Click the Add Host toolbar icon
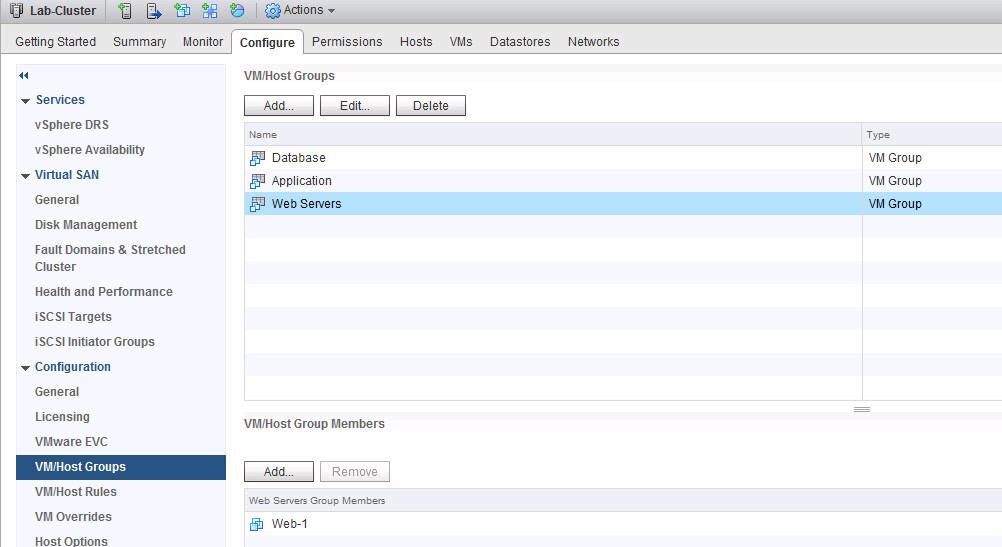The width and height of the screenshot is (1002, 547). click(x=125, y=11)
